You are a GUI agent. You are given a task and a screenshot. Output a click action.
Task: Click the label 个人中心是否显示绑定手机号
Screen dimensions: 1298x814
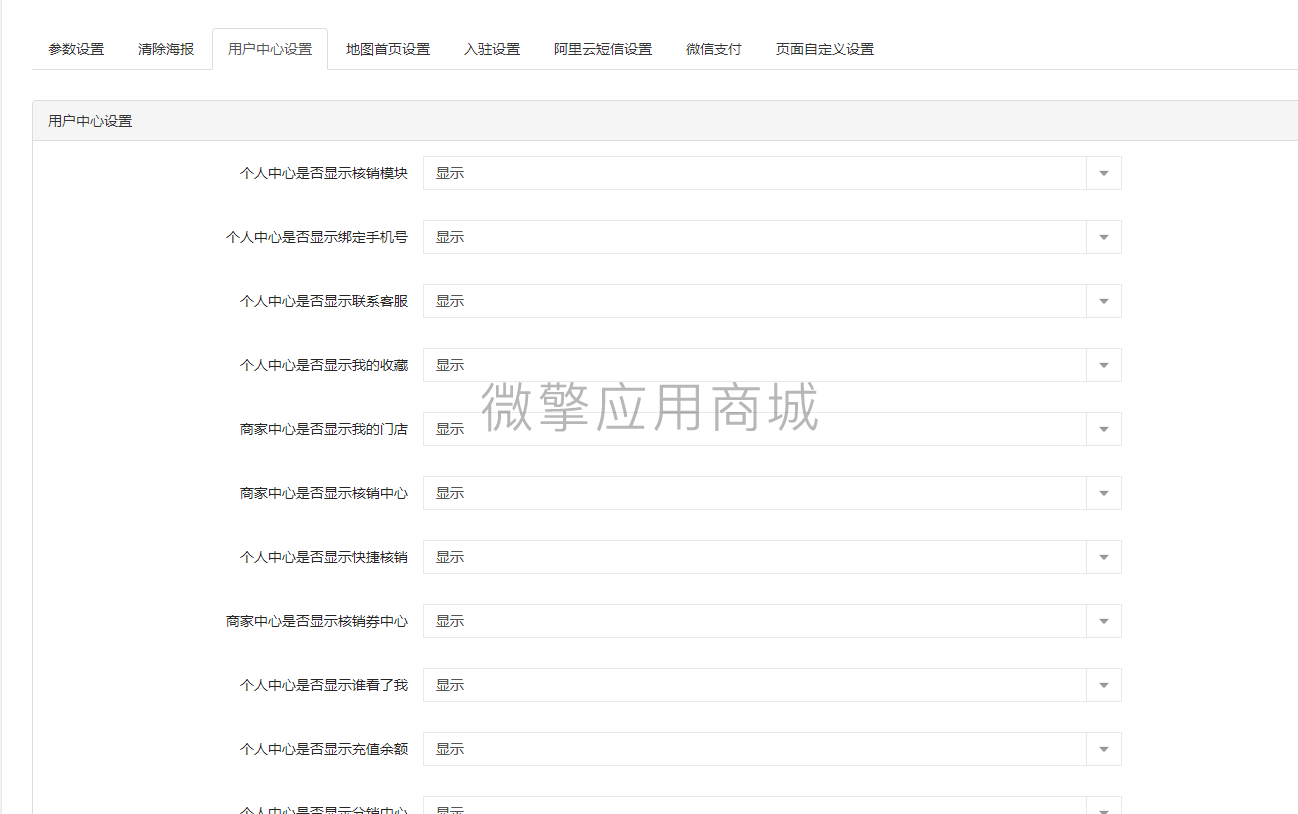tap(317, 237)
